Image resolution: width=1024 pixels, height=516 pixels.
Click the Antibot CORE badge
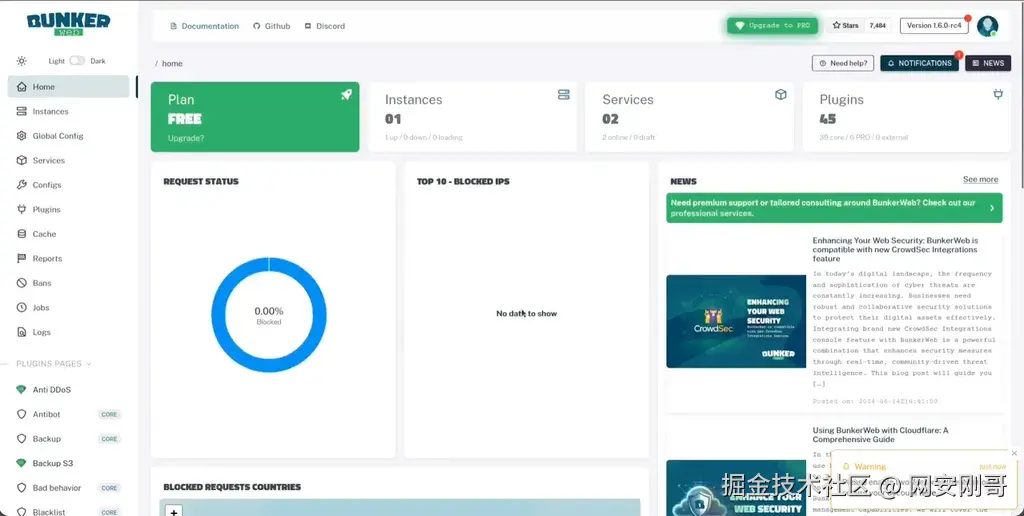tap(109, 414)
